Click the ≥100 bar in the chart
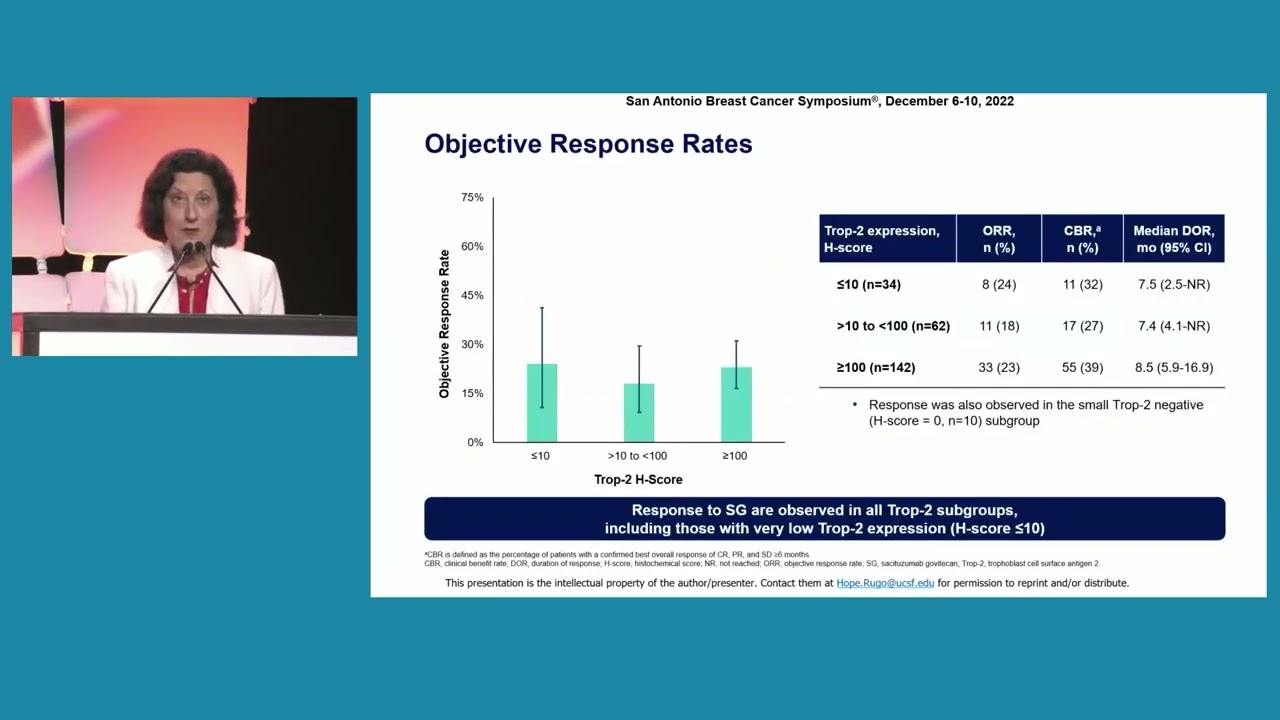 click(x=736, y=405)
